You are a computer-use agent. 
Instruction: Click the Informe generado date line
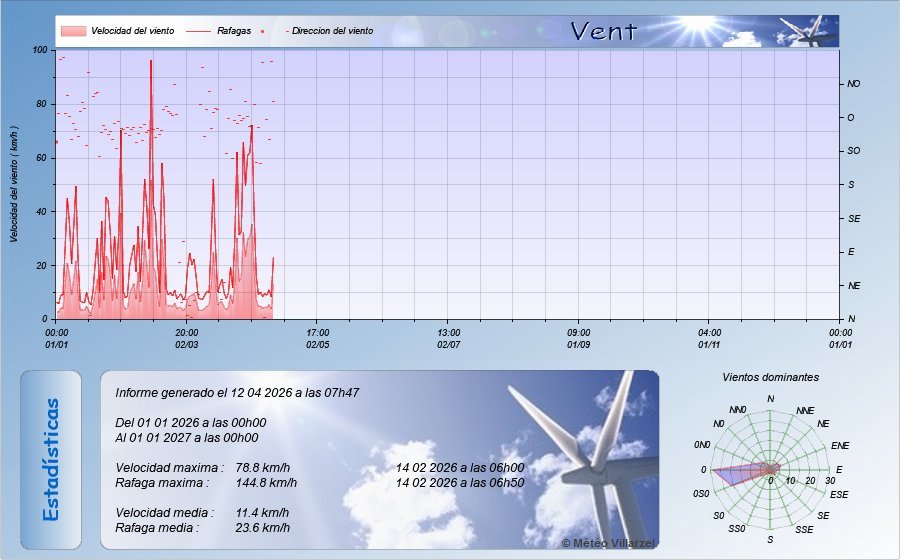point(237,393)
